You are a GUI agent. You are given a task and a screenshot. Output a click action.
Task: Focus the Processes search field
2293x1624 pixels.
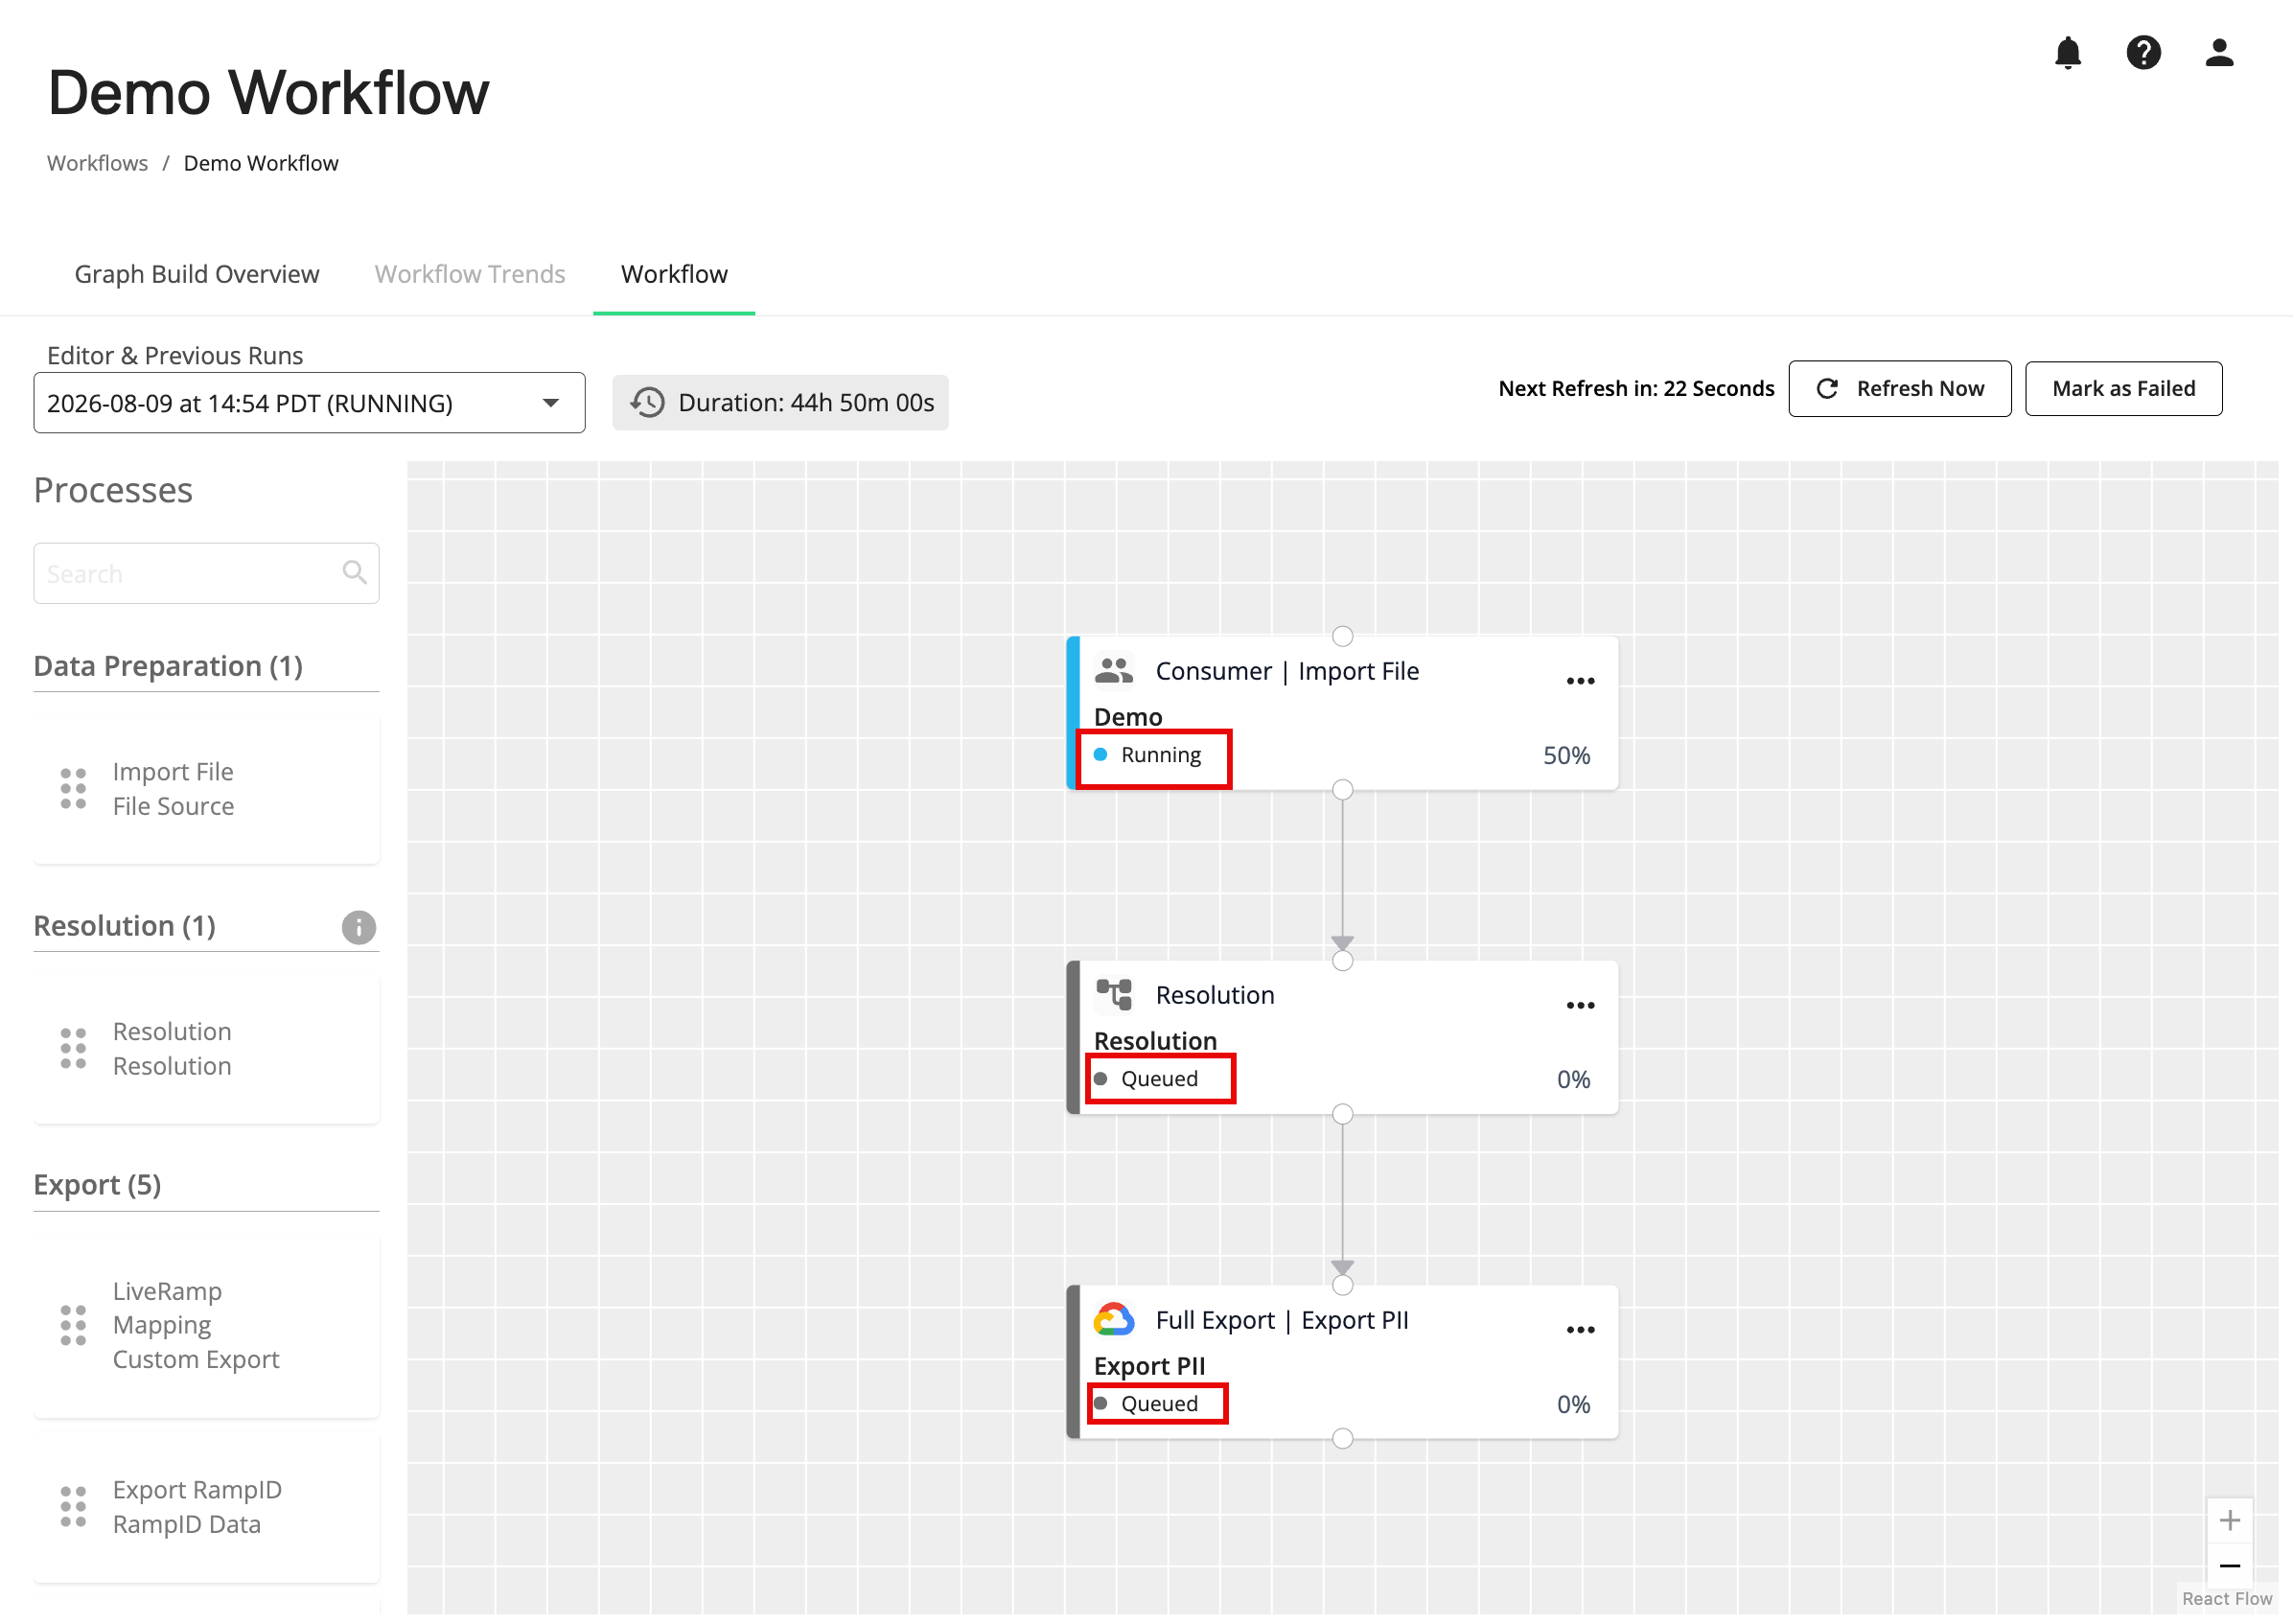click(x=206, y=573)
